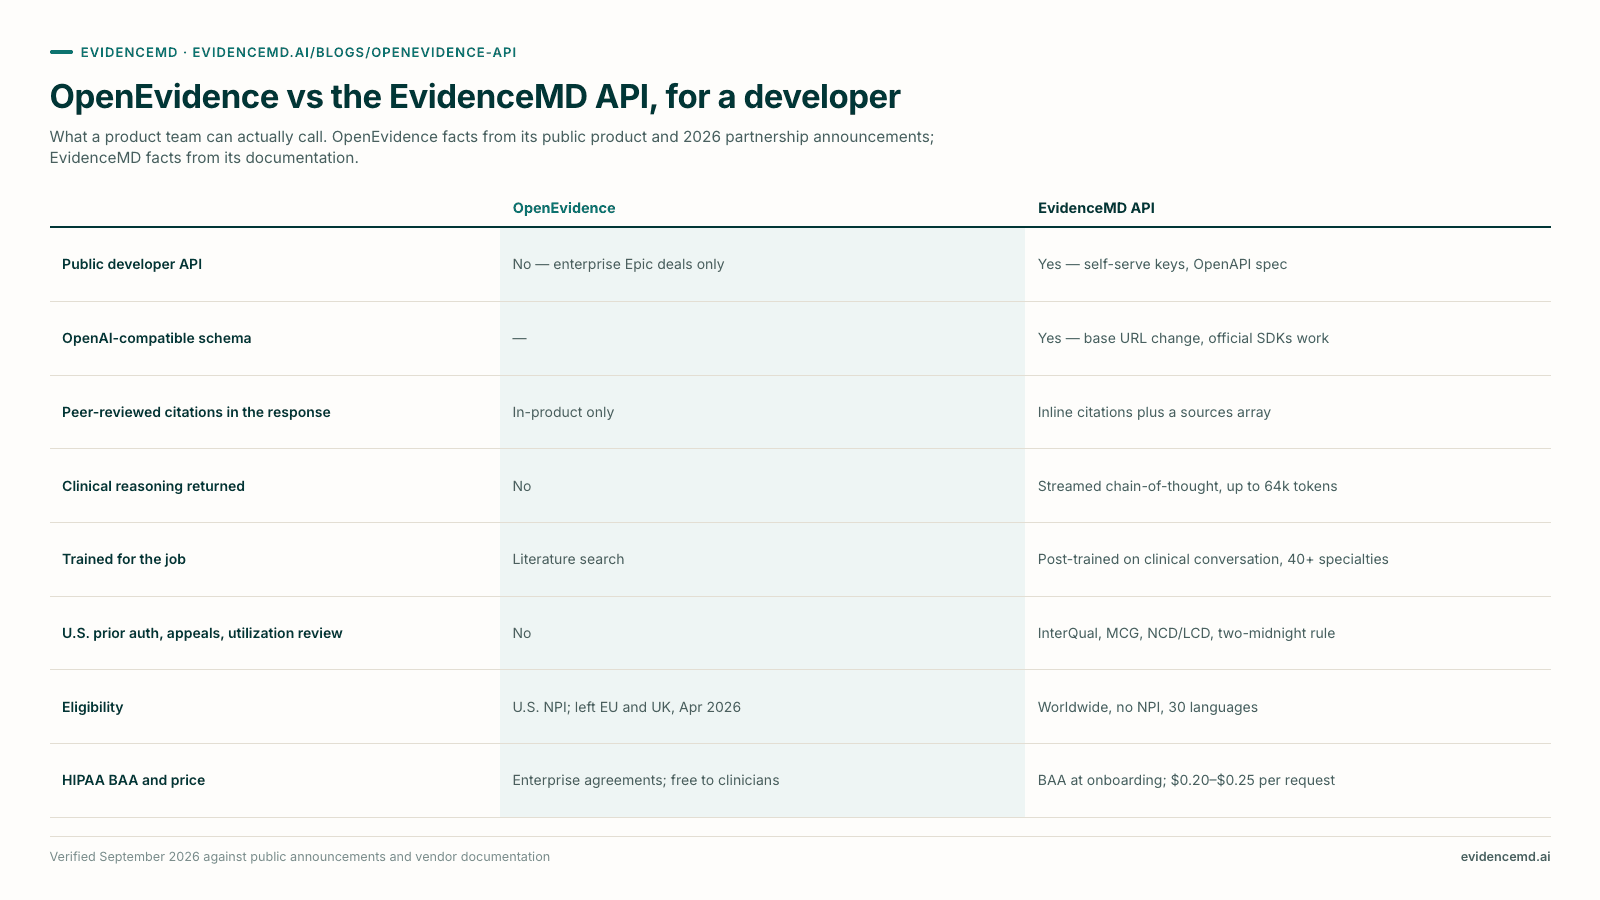Click "InterQual, MCG, NCD/LCD, two-midnight rule" cell
Screen dimensions: 1600x900
click(1186, 633)
